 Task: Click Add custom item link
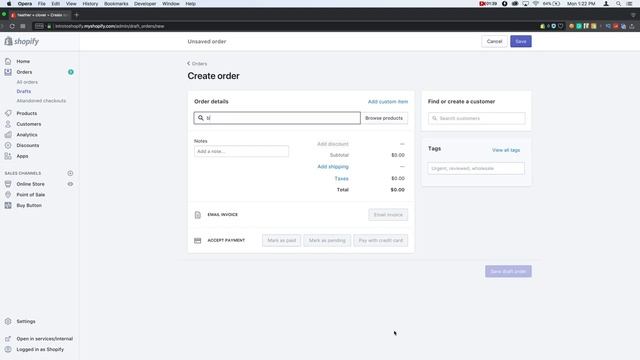pos(388,102)
